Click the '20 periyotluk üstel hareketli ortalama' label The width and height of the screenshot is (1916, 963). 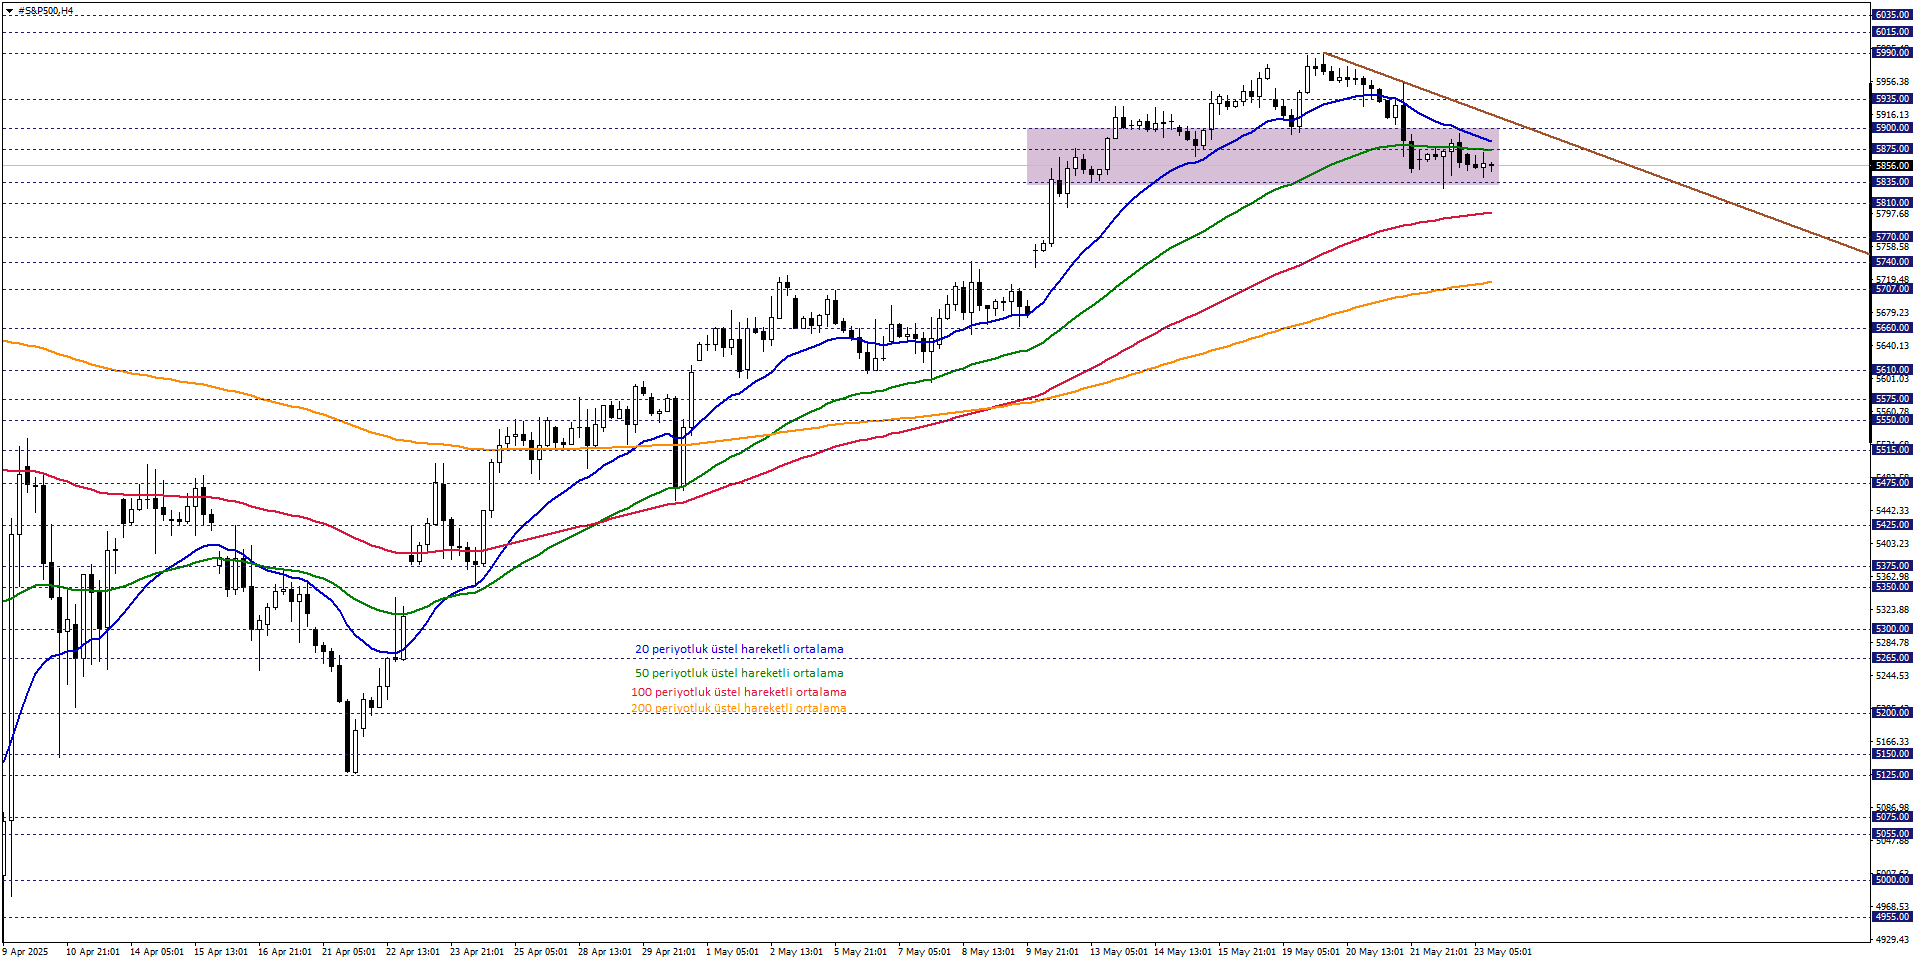point(739,649)
